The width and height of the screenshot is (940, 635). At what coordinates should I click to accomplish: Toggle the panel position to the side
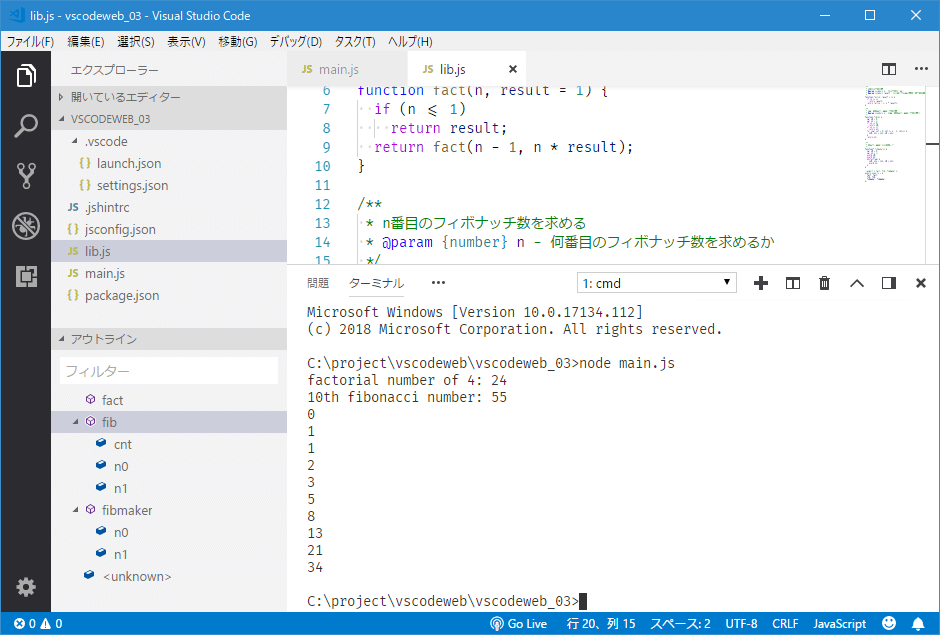pyautogui.click(x=888, y=283)
